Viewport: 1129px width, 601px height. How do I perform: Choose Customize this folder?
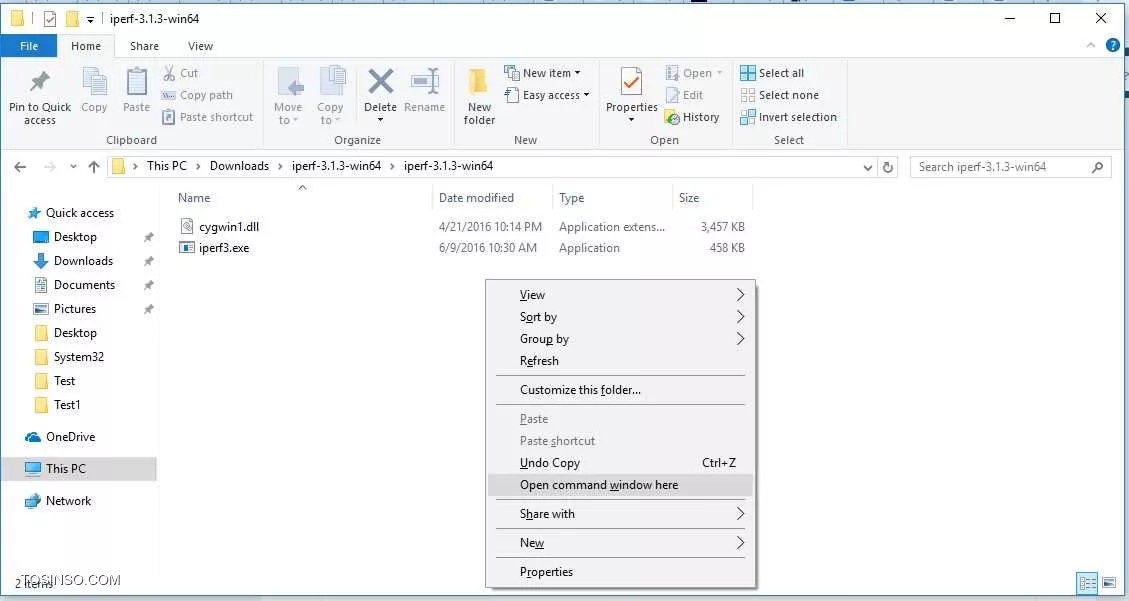[621, 390]
